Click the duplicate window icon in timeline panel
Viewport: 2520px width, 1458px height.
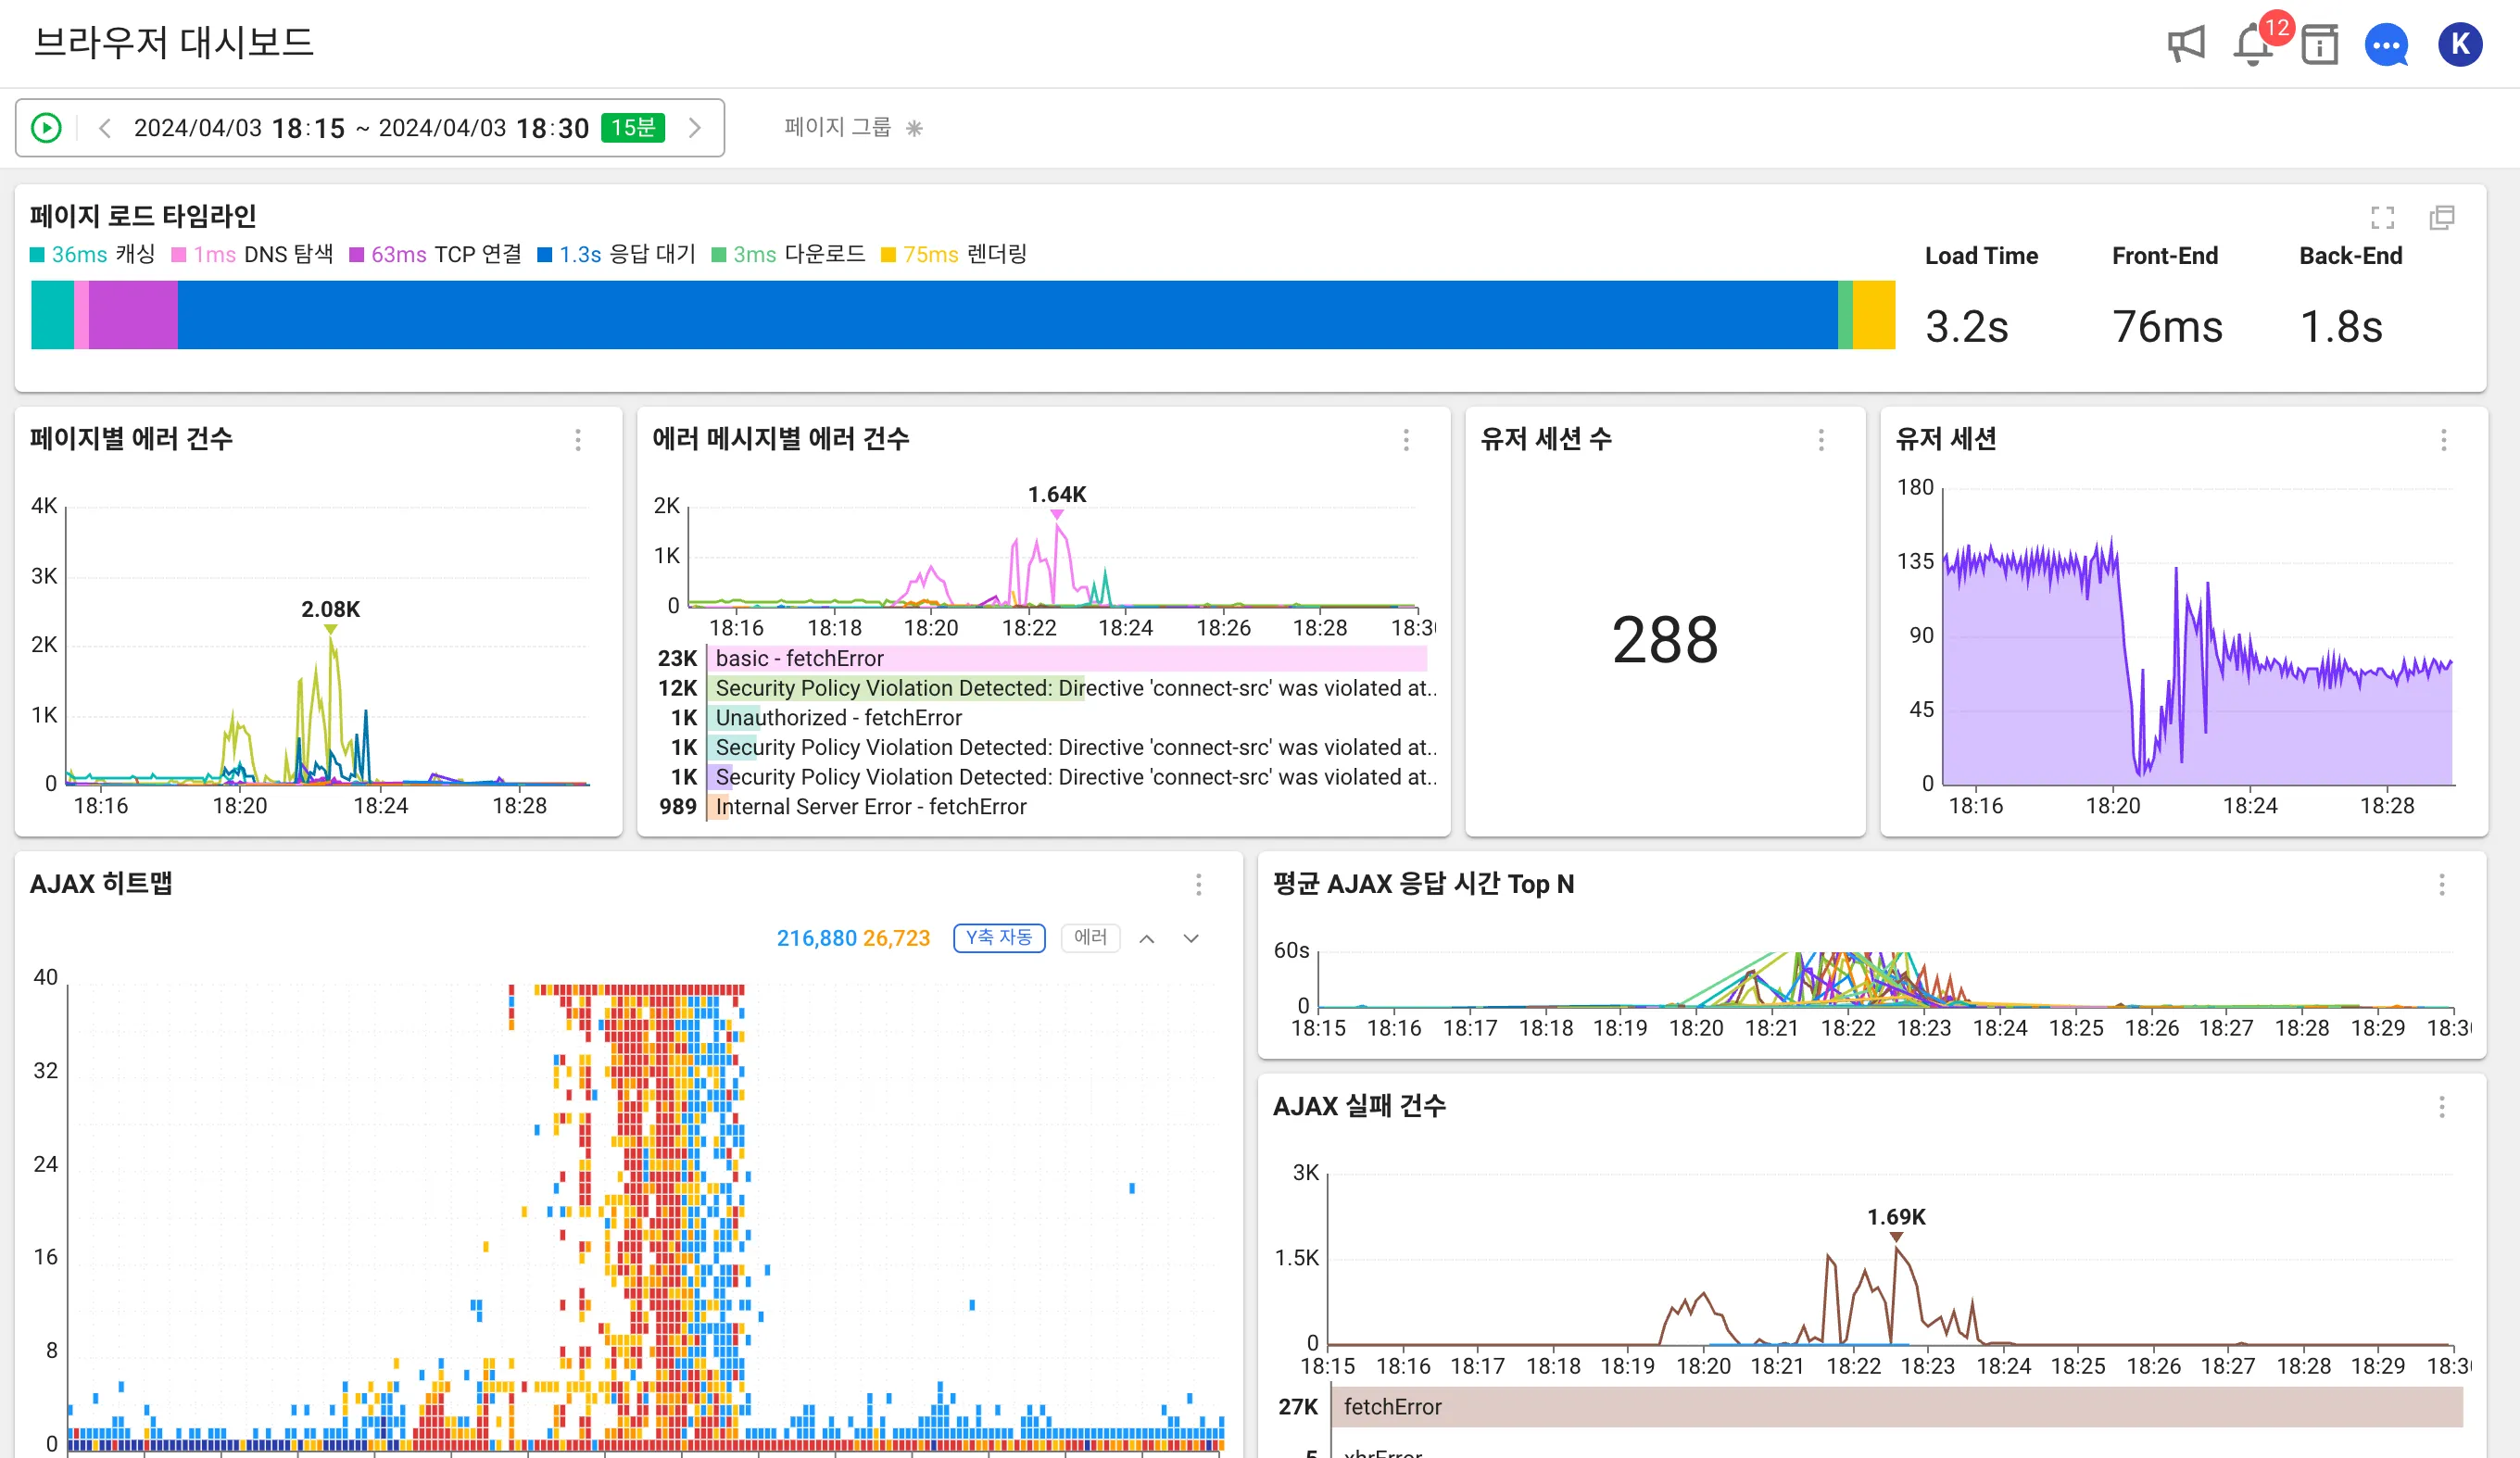pos(2442,217)
